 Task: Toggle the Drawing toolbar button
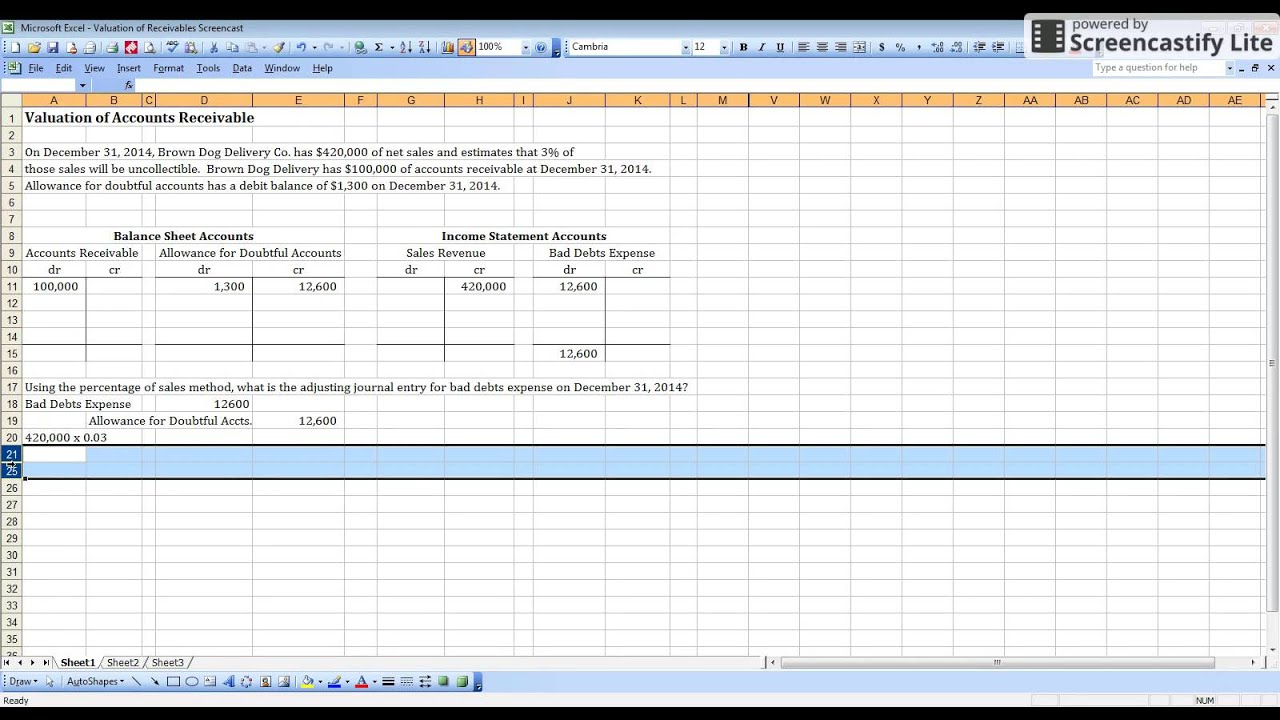(467, 47)
